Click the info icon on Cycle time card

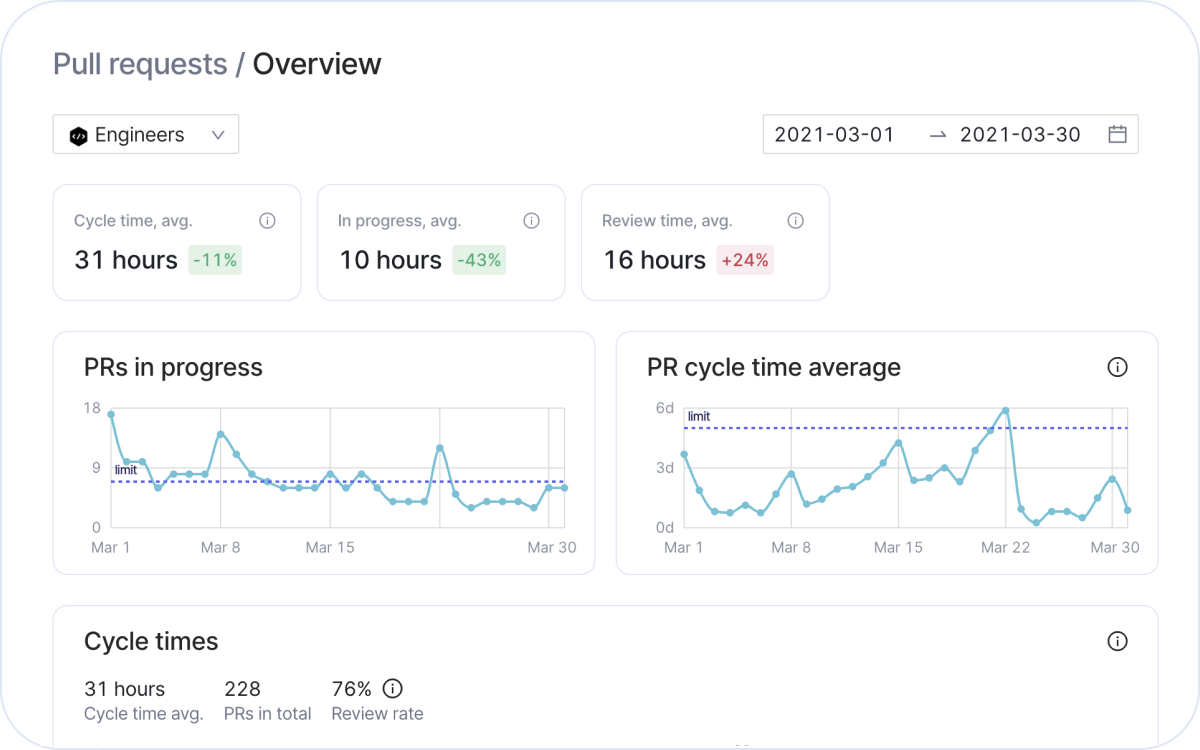pos(267,221)
